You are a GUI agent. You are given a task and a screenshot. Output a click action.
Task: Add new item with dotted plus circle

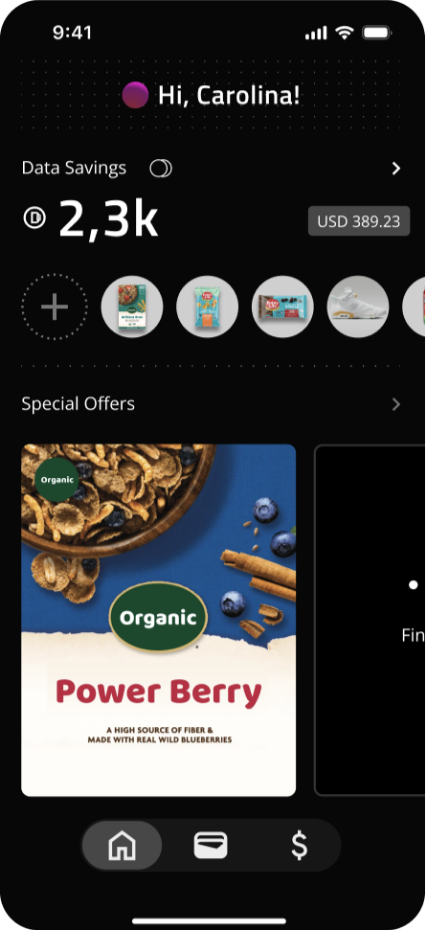(x=55, y=307)
